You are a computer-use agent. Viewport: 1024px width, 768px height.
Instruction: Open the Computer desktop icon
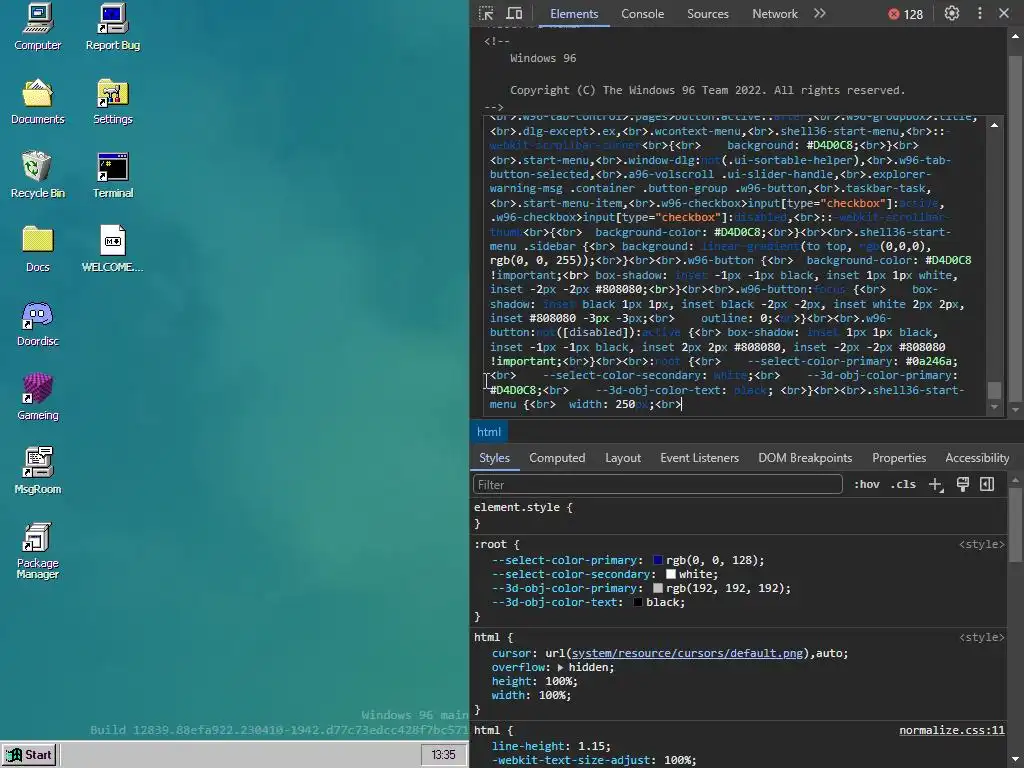(x=37, y=27)
